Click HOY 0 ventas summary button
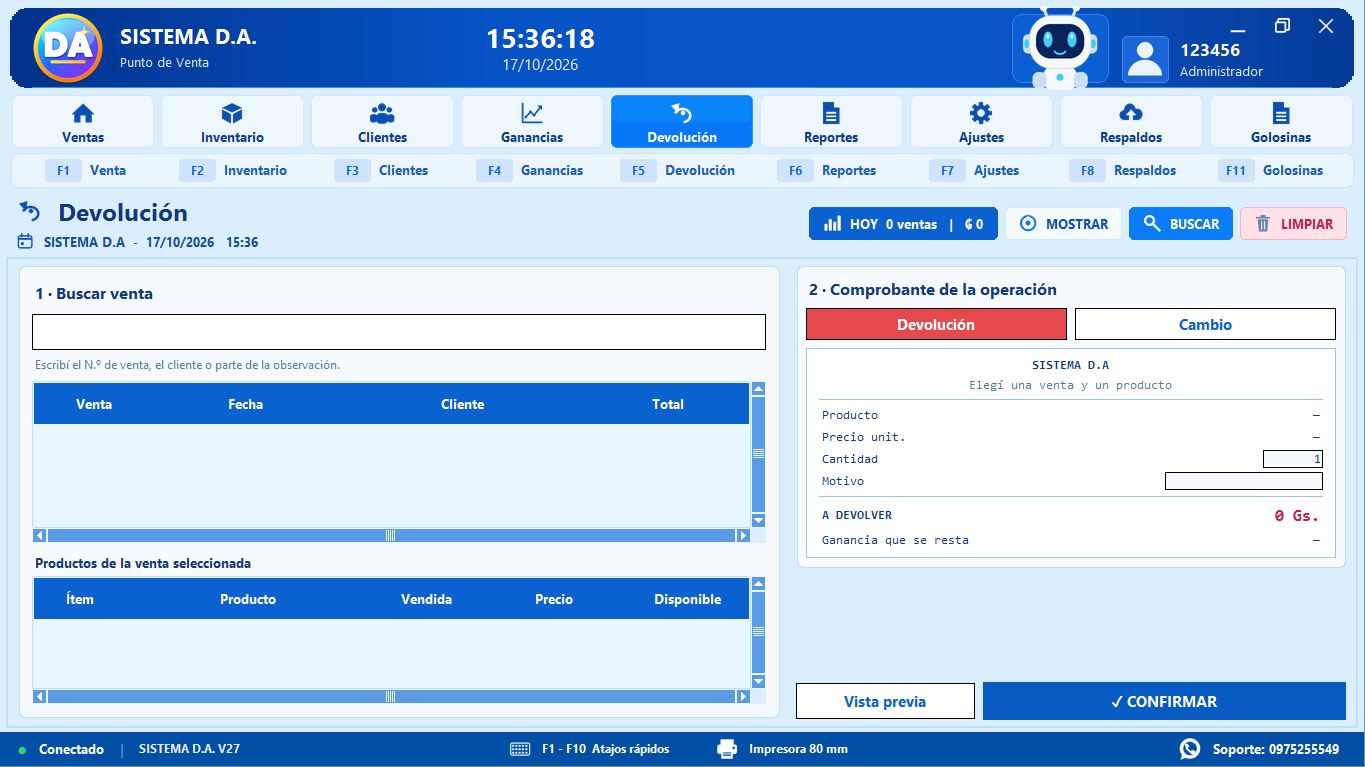Screen dimensions: 1365x767 [x=903, y=224]
